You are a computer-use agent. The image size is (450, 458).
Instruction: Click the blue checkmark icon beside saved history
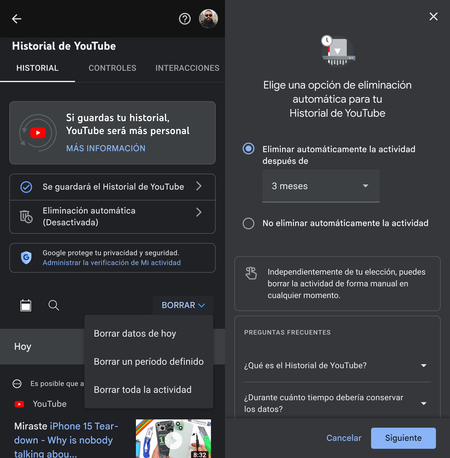pyautogui.click(x=26, y=187)
